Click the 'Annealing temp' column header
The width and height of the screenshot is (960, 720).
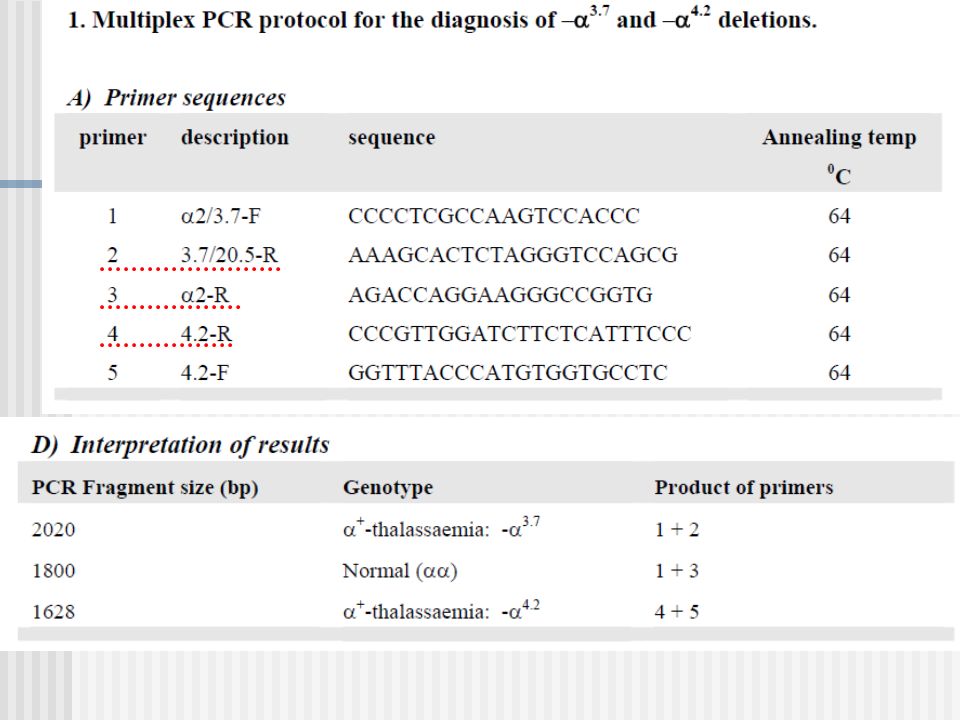click(839, 137)
